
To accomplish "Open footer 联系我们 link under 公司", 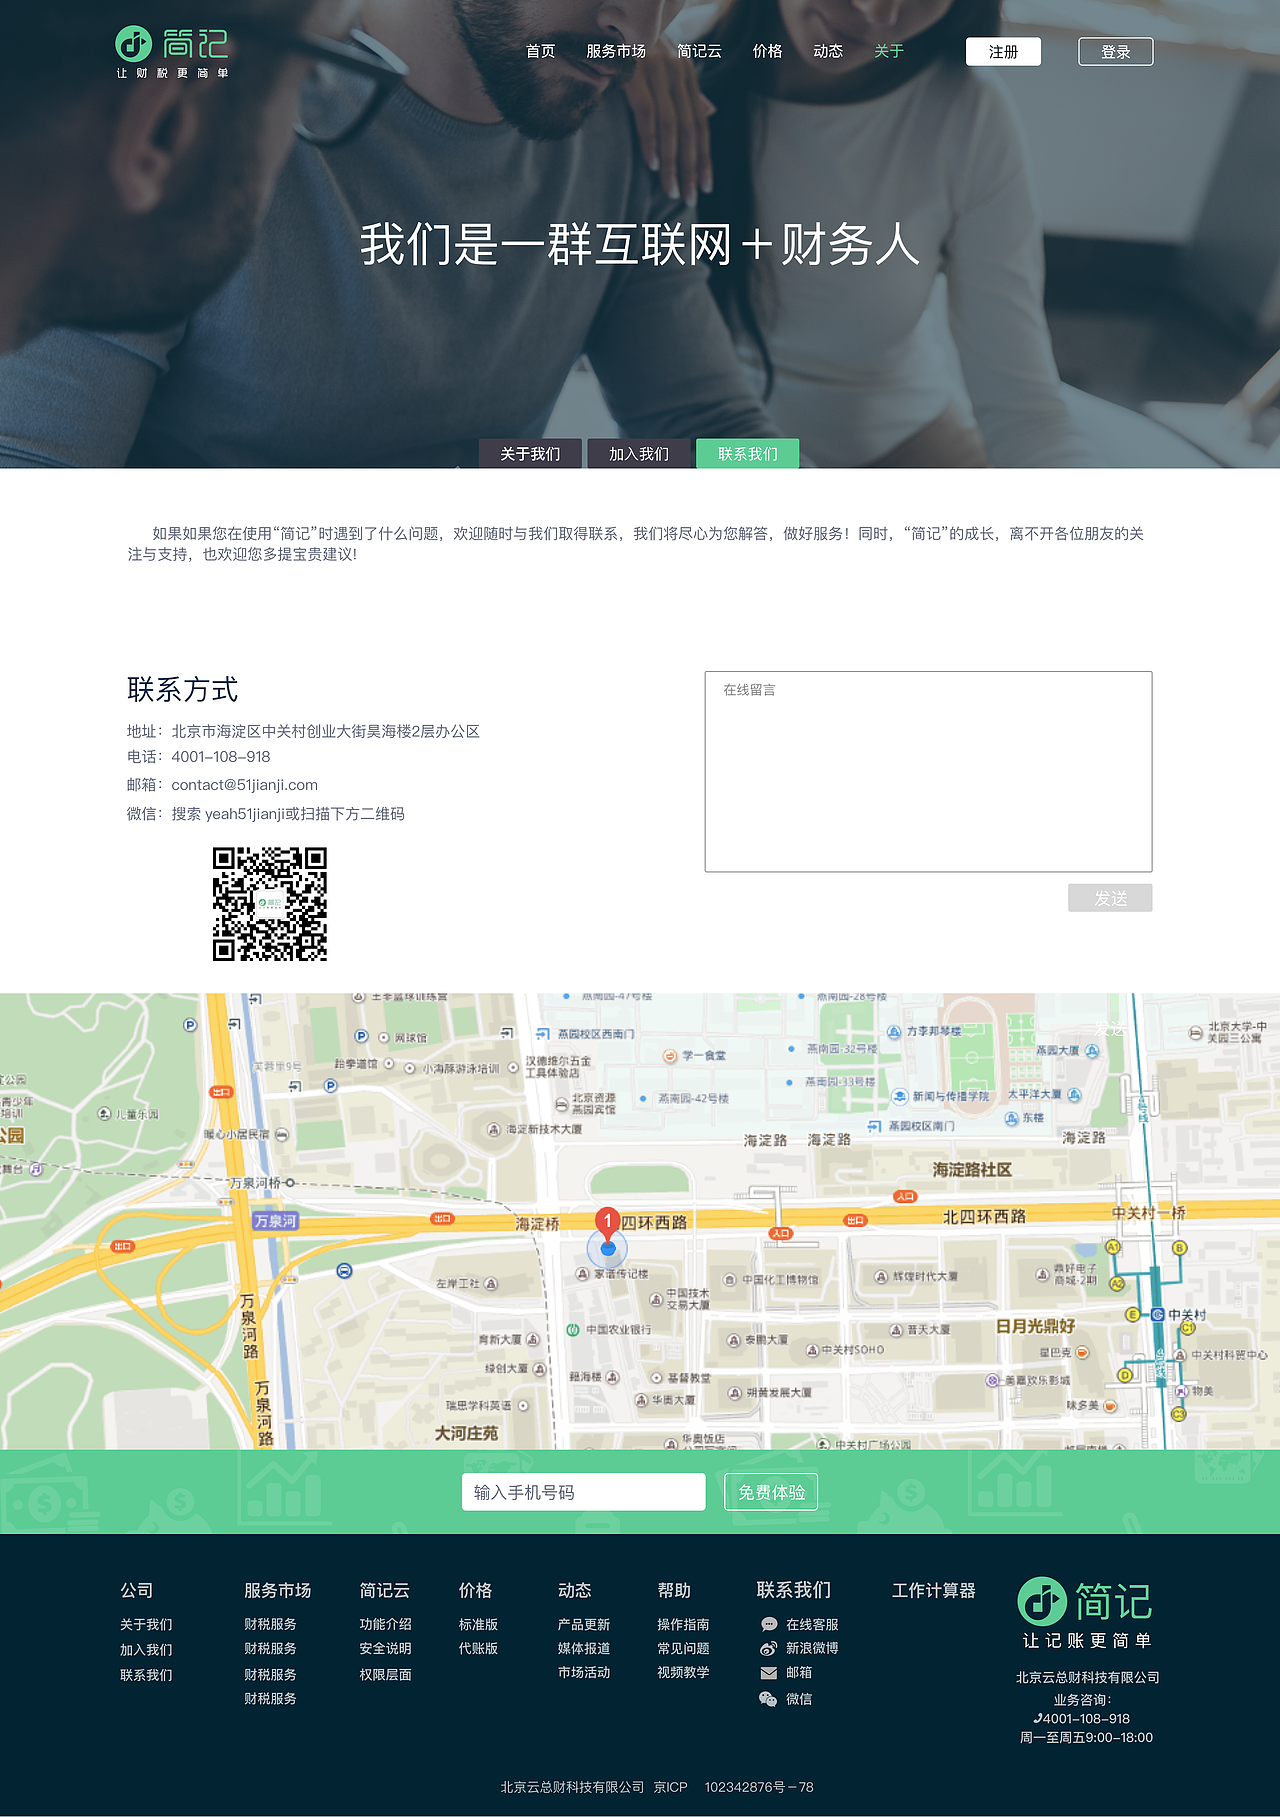I will 146,1675.
